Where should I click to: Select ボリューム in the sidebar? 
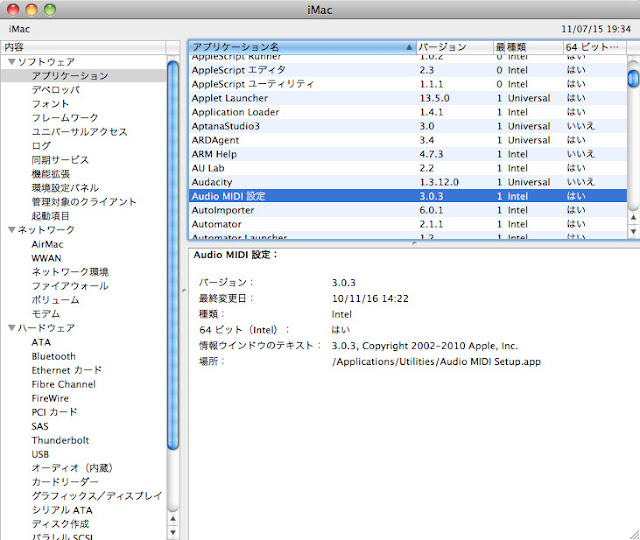coord(56,300)
